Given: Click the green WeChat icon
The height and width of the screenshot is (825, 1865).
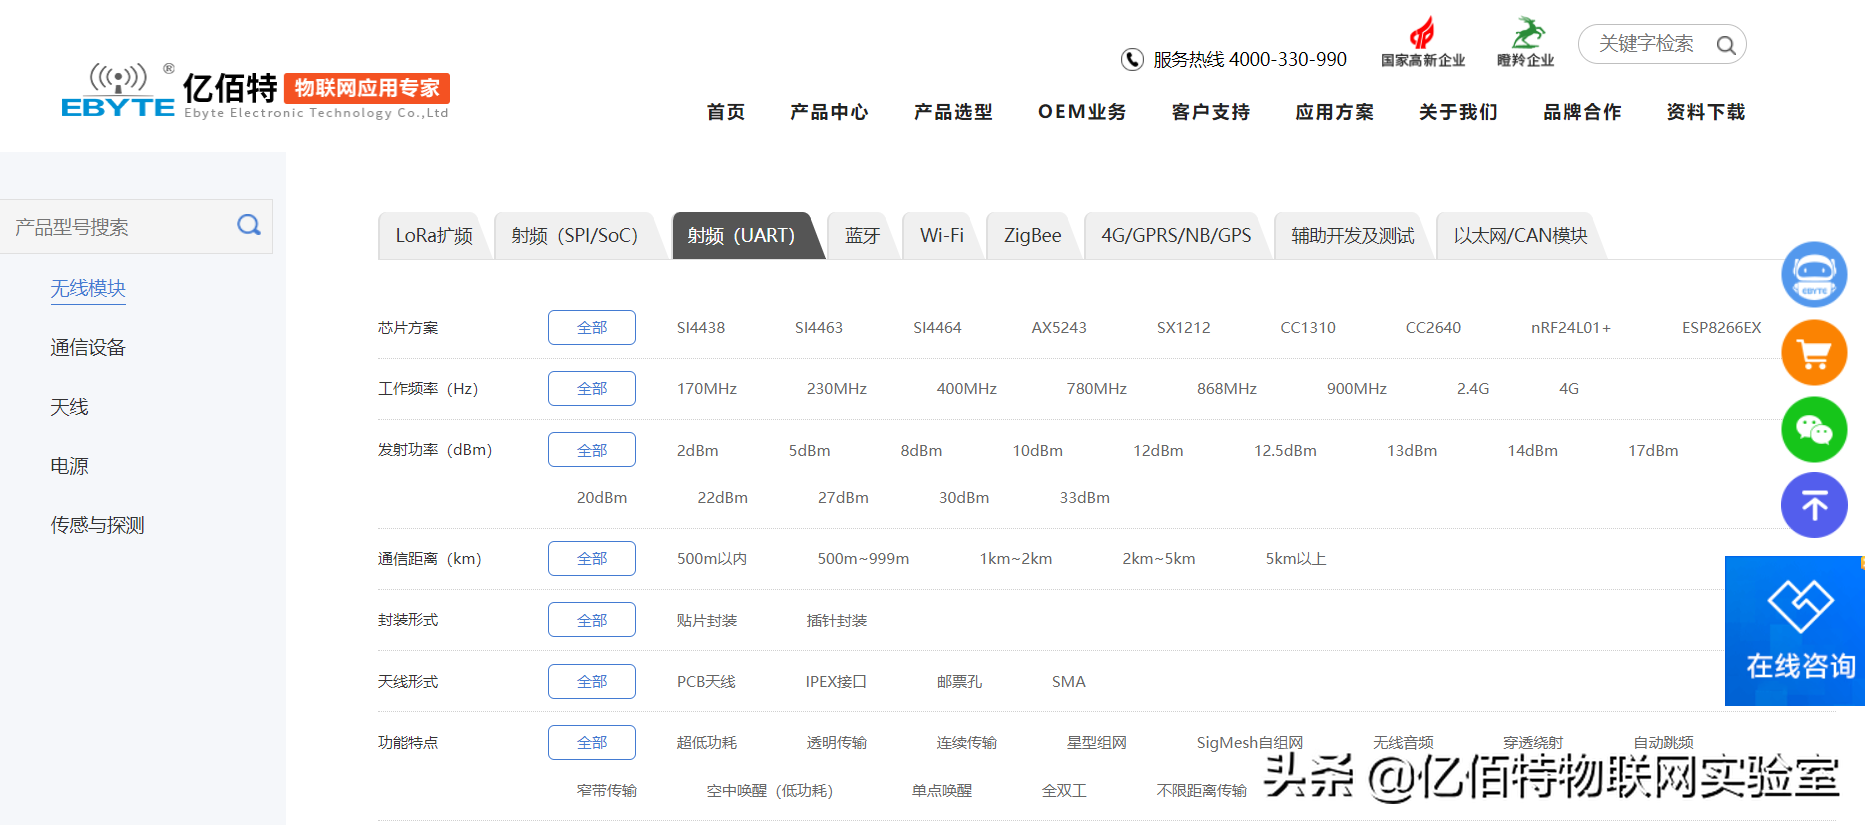Looking at the screenshot, I should [x=1814, y=429].
